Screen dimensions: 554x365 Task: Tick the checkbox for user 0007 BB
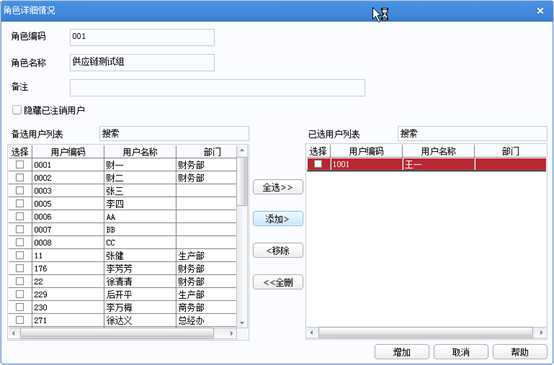[x=20, y=229]
